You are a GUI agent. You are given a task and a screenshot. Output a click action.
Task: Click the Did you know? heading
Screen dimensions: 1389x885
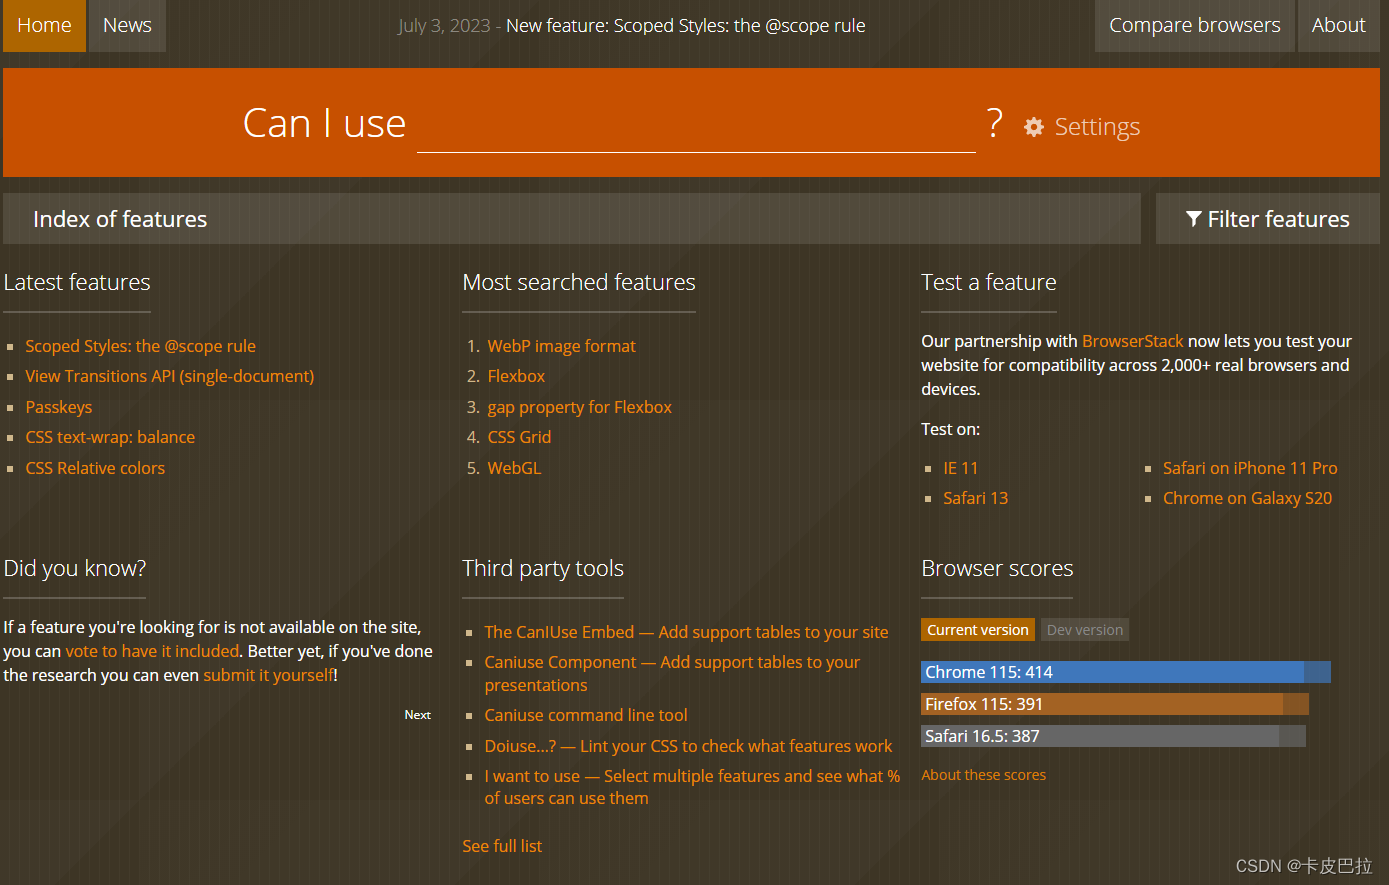[75, 568]
